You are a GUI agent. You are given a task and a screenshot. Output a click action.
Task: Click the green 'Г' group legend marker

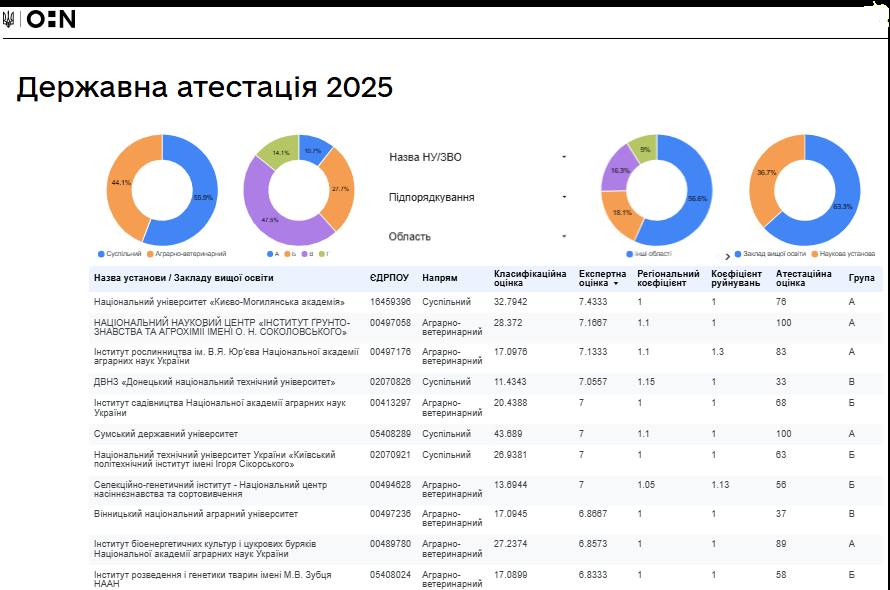click(x=322, y=254)
